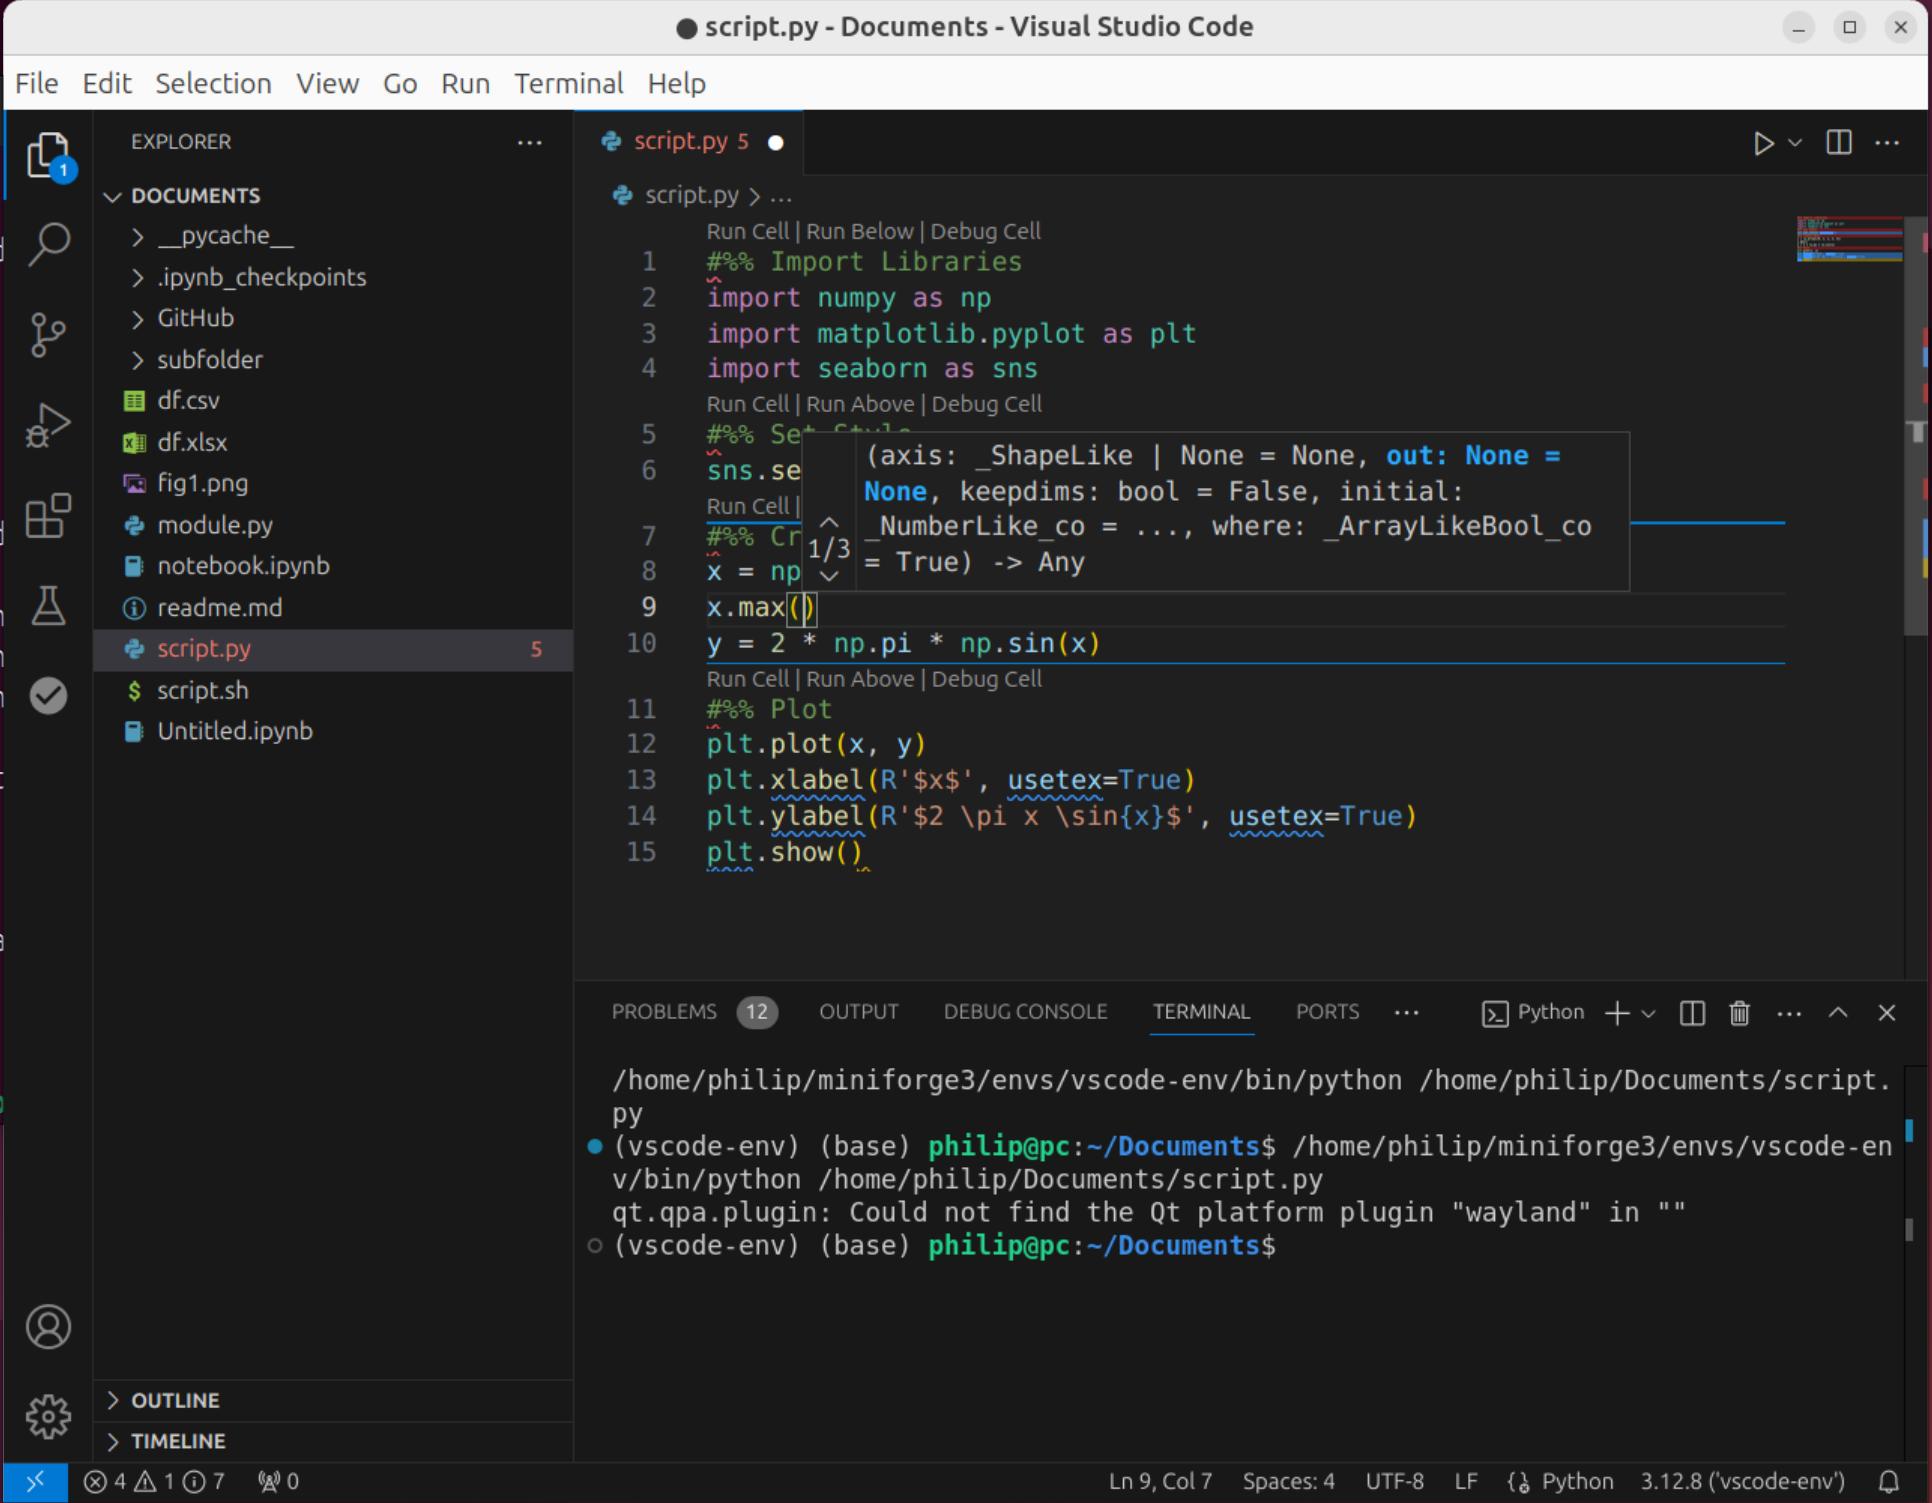Screen dimensions: 1932x1503
Task: Split the editor right
Action: tap(1838, 143)
